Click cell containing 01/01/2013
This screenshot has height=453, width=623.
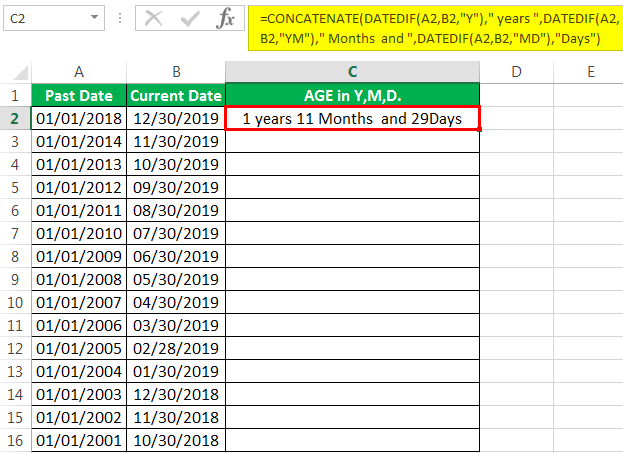(x=79, y=164)
